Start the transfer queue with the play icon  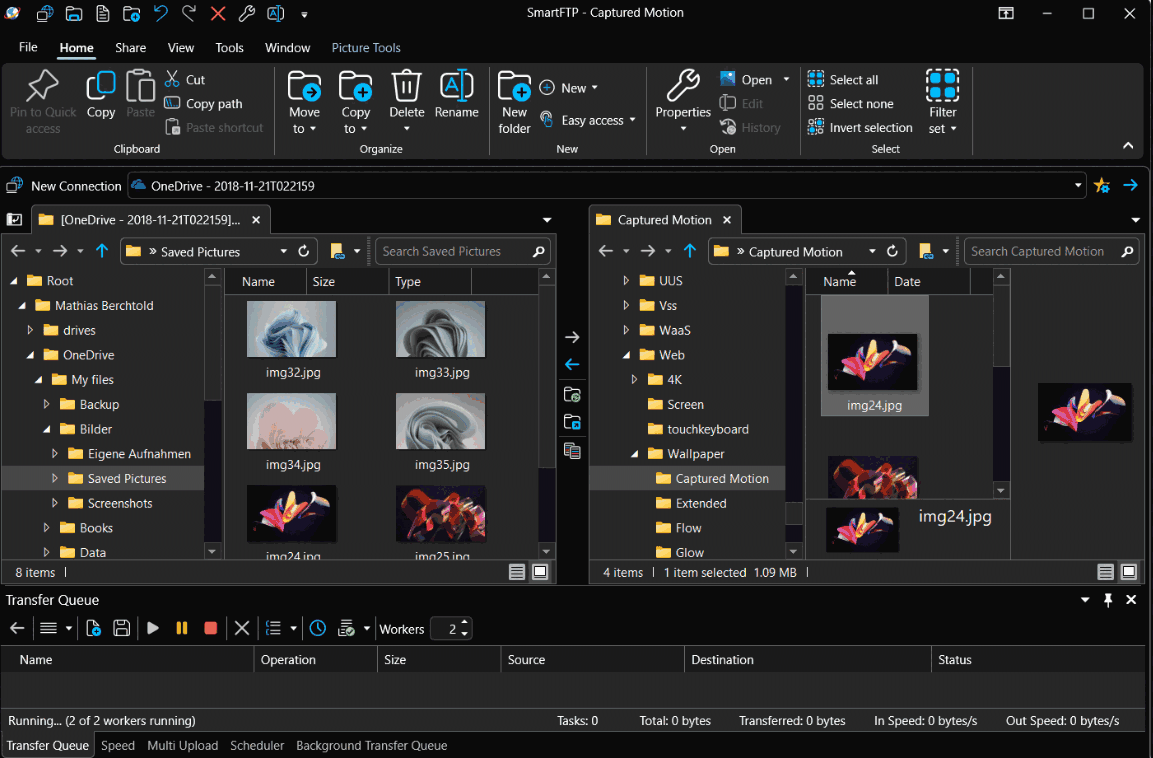[x=153, y=629]
